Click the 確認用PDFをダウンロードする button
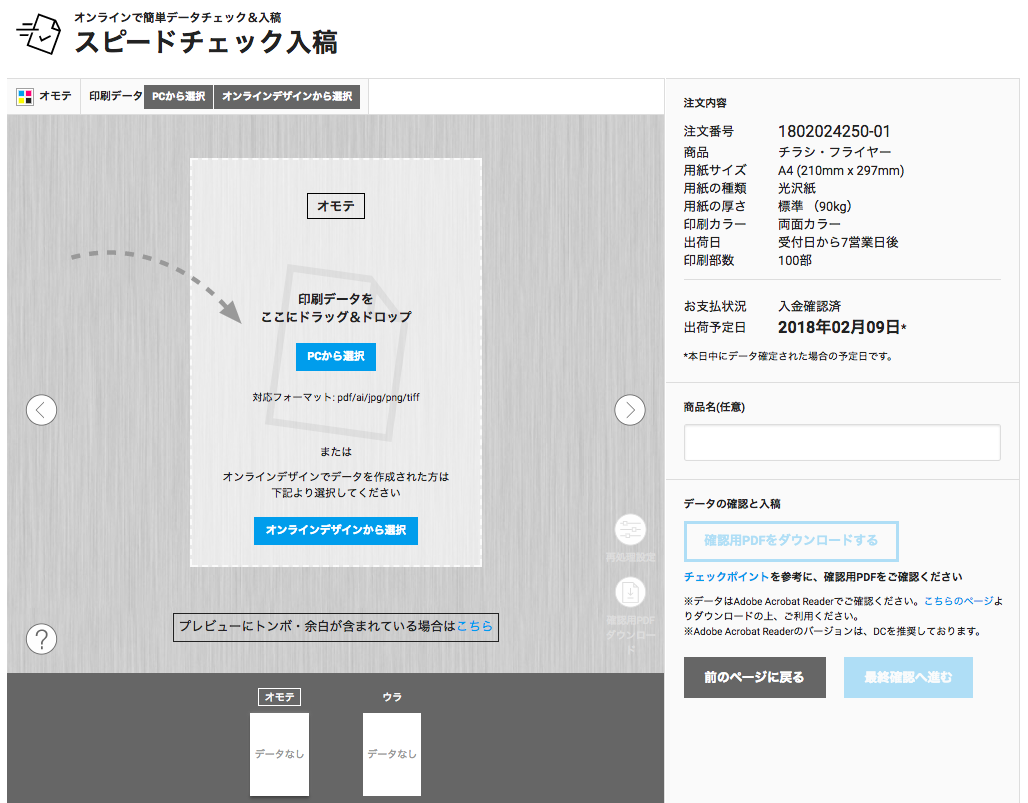 click(791, 541)
